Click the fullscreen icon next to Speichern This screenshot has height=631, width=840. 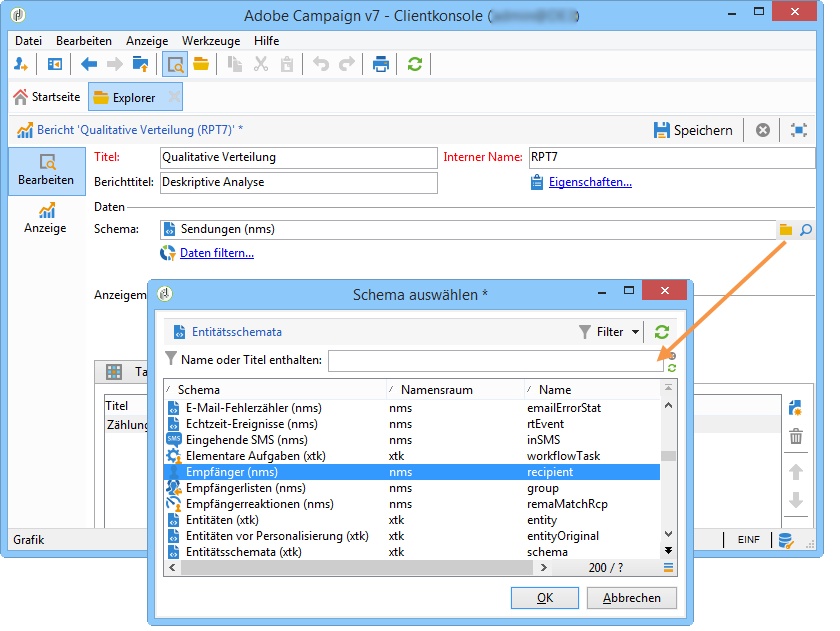click(x=799, y=130)
